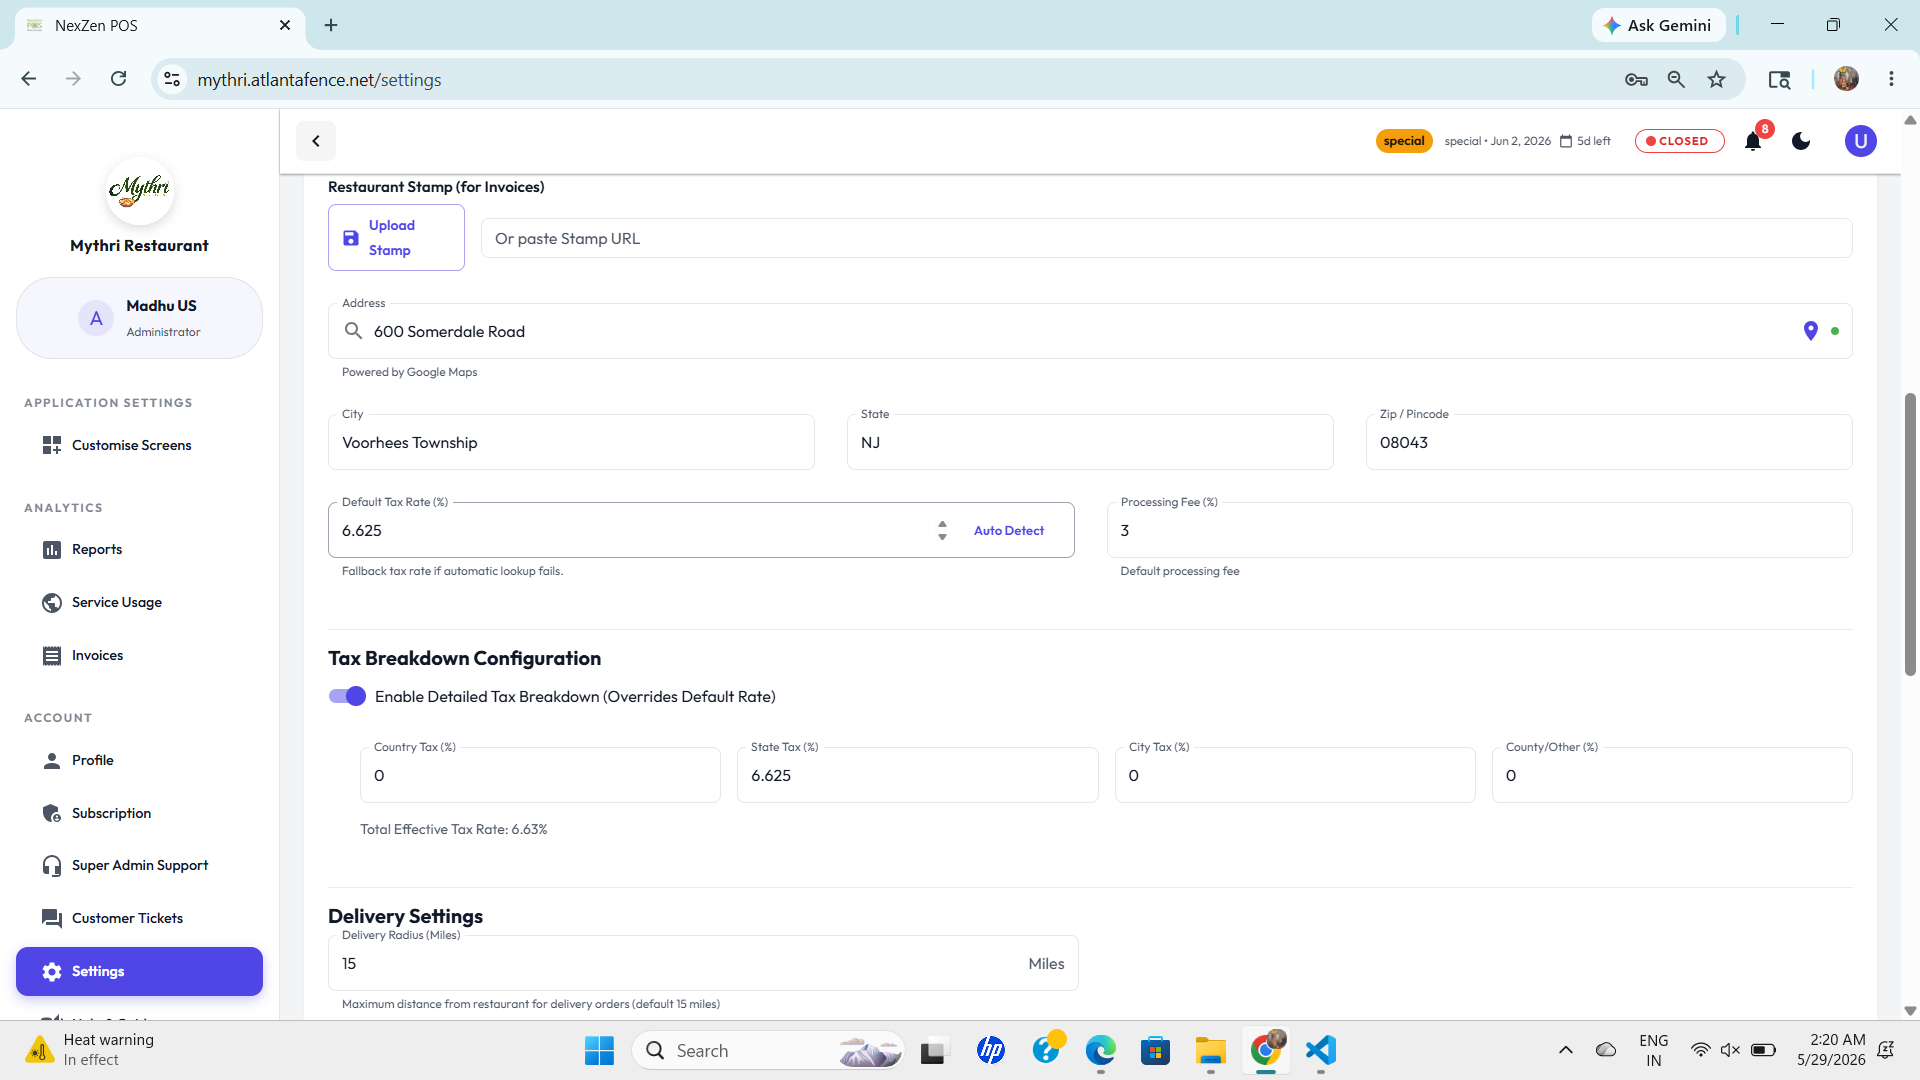Viewport: 1920px width, 1080px height.
Task: Click the 5d left calendar icon
Action: 1566,141
